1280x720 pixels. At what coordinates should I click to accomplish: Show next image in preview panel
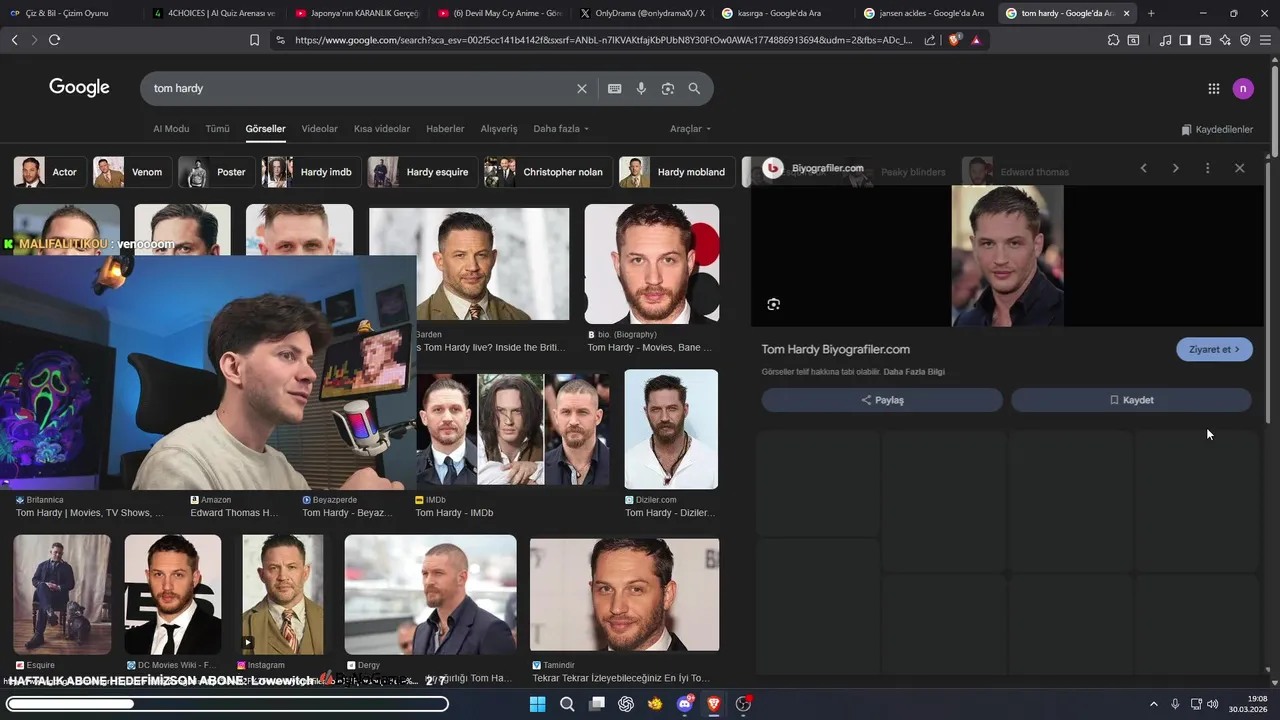1175,168
